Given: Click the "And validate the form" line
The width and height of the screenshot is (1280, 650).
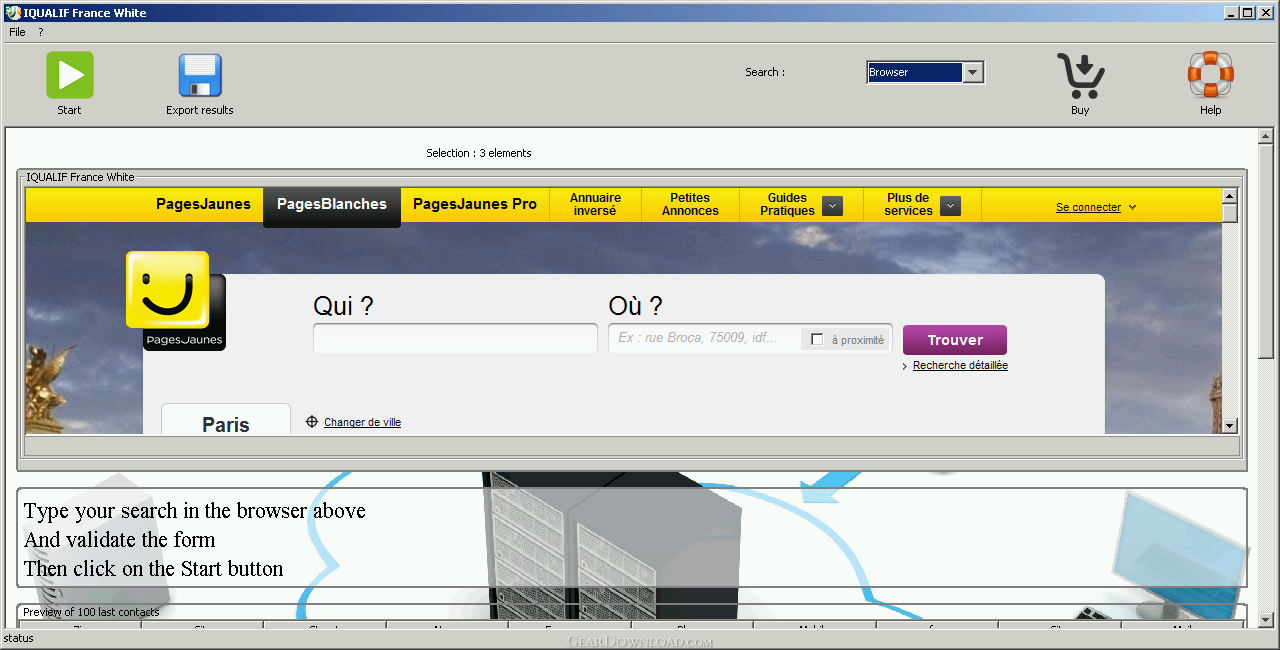Looking at the screenshot, I should pyautogui.click(x=120, y=540).
